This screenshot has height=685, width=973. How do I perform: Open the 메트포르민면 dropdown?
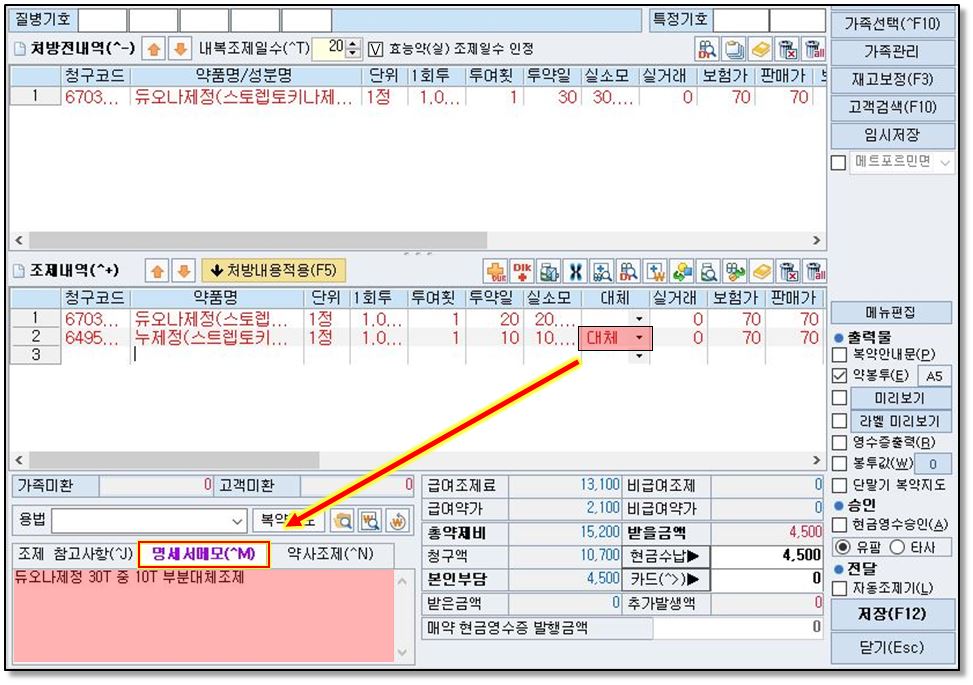click(x=945, y=162)
